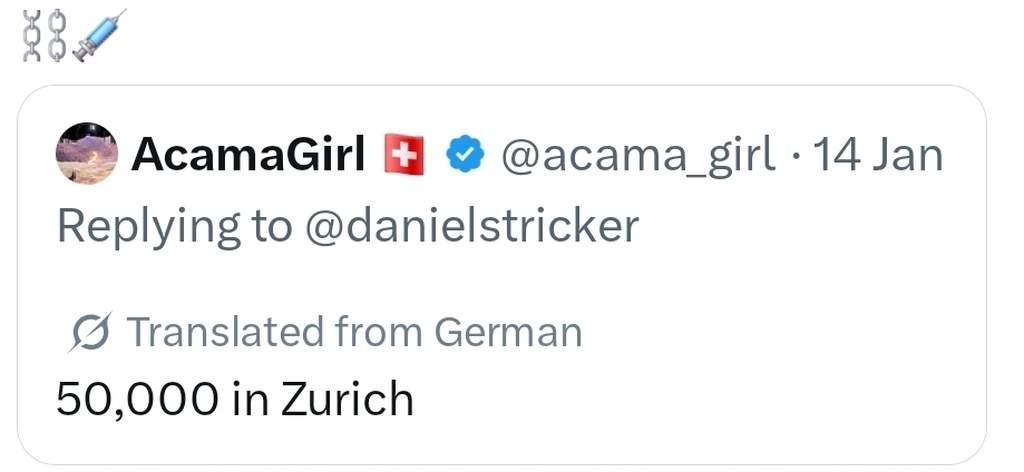Click the word "German" in the translation note
This screenshot has height=472, width=1024.
coord(512,332)
